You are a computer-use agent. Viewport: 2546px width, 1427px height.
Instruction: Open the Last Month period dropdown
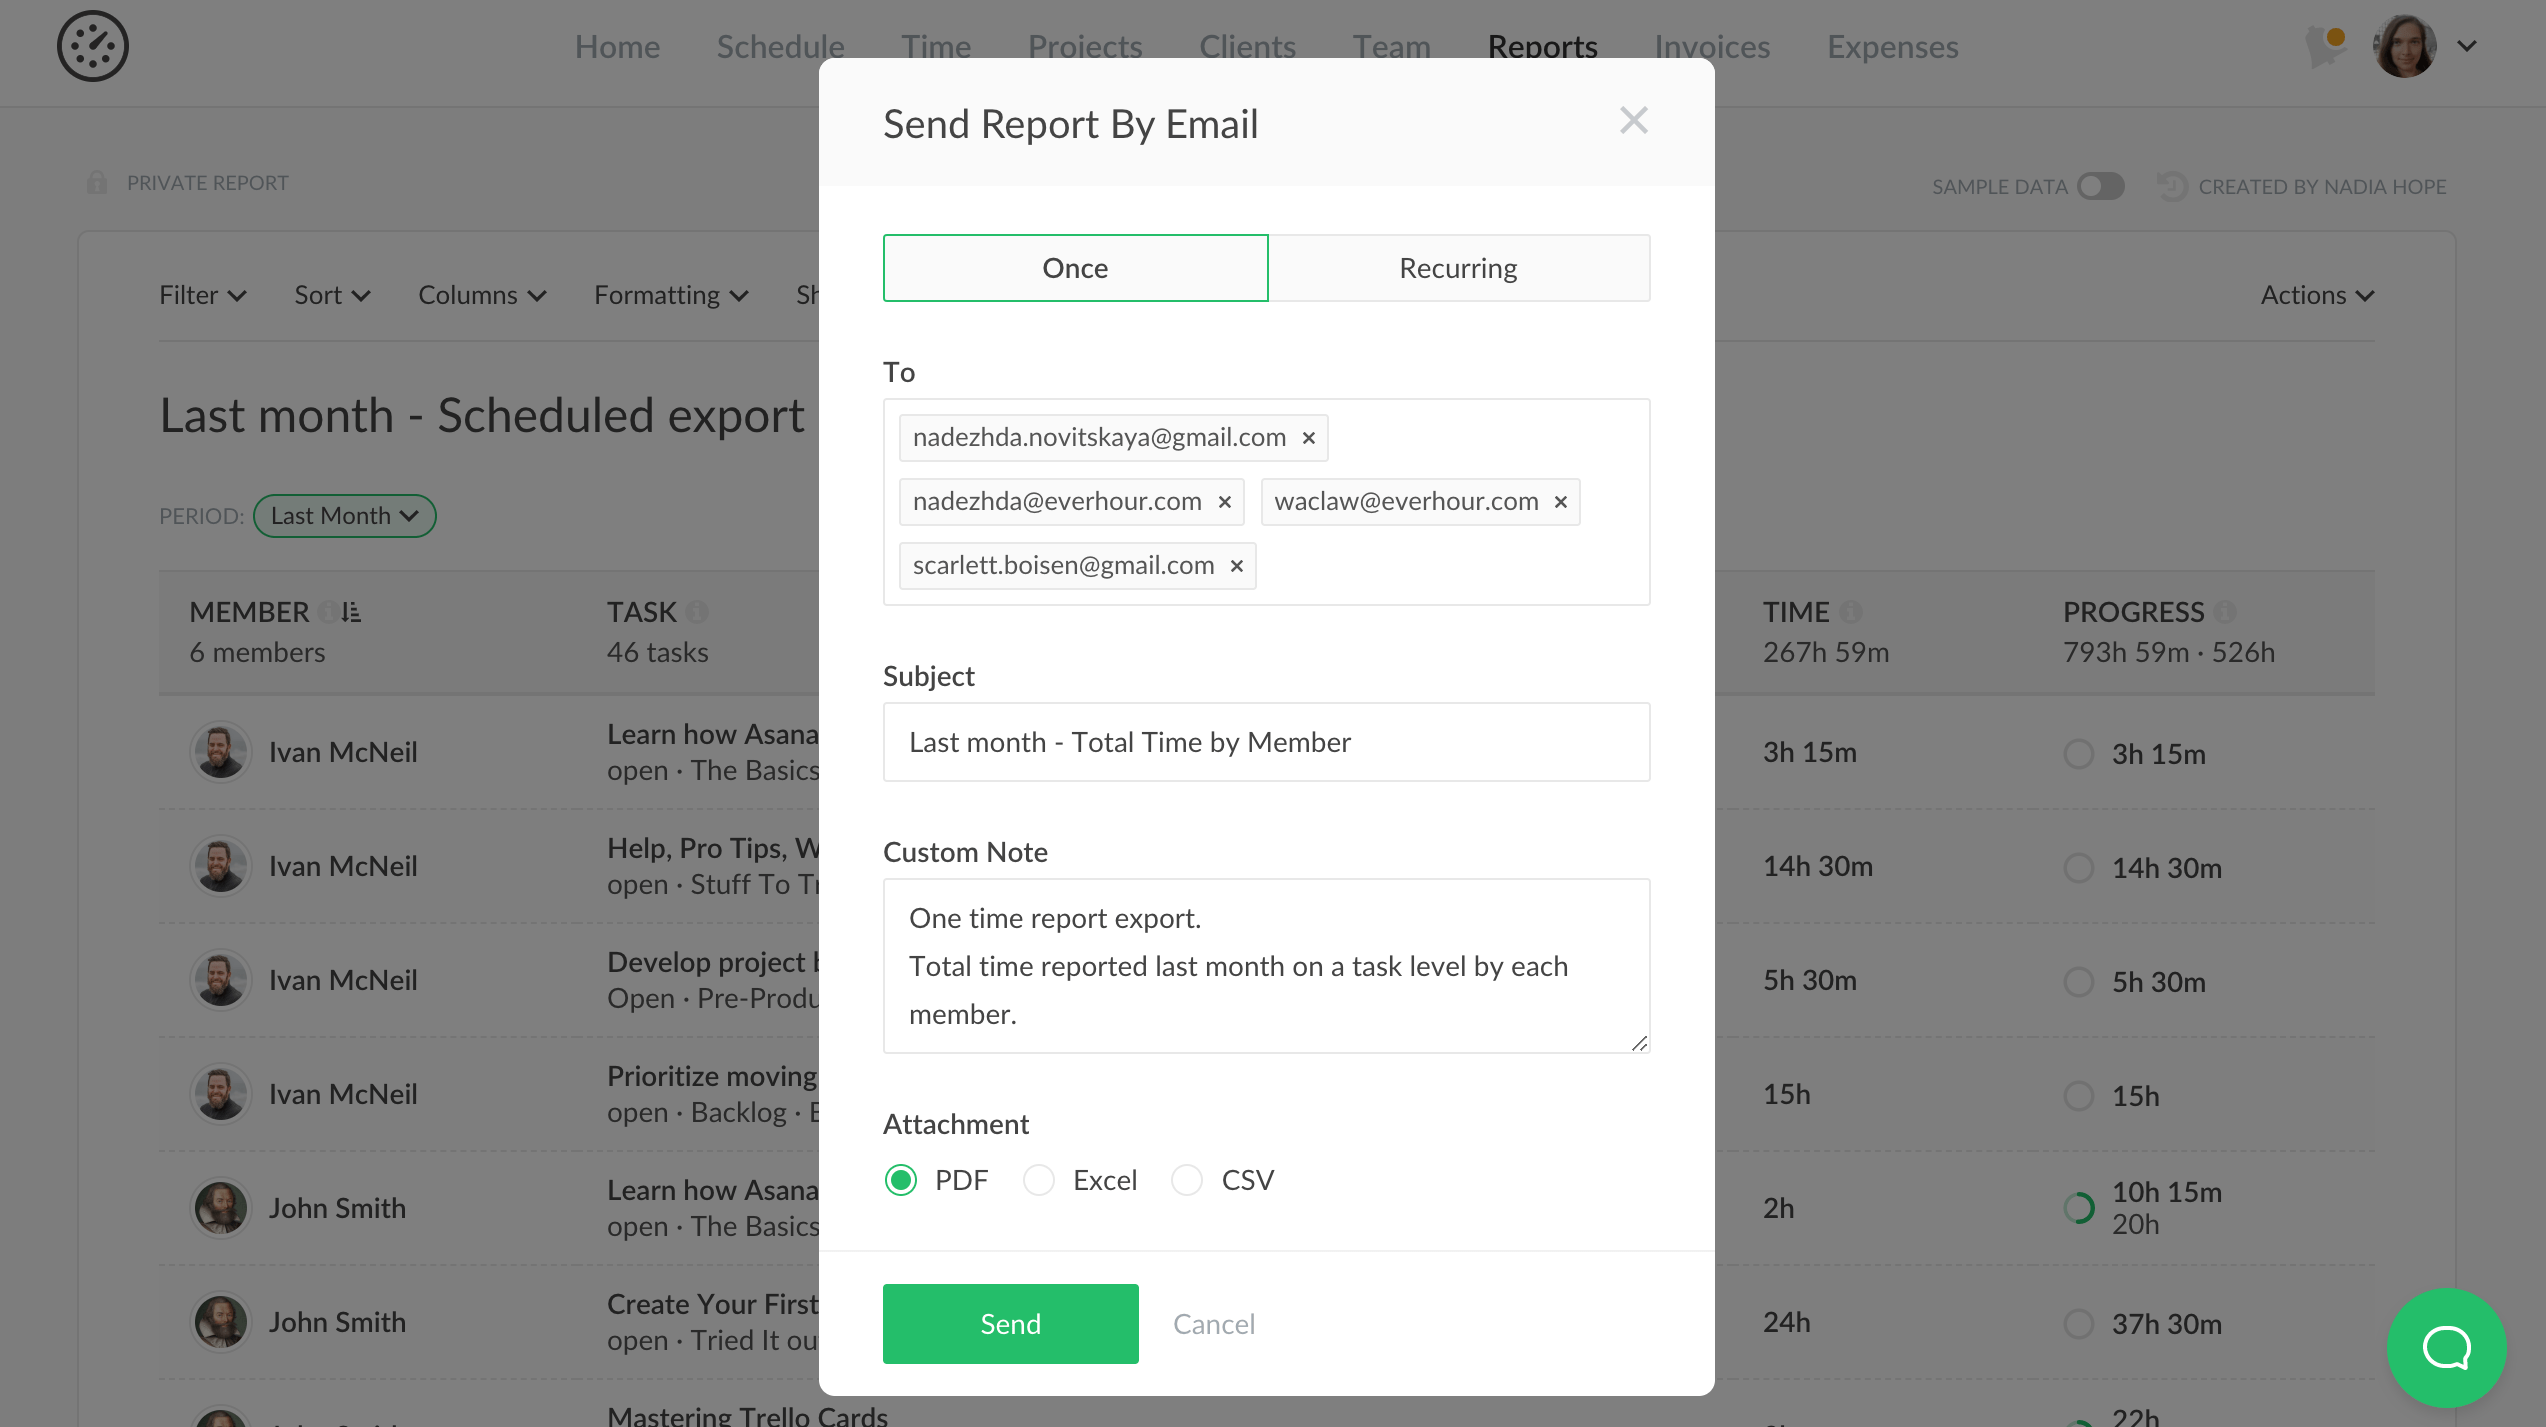click(344, 516)
